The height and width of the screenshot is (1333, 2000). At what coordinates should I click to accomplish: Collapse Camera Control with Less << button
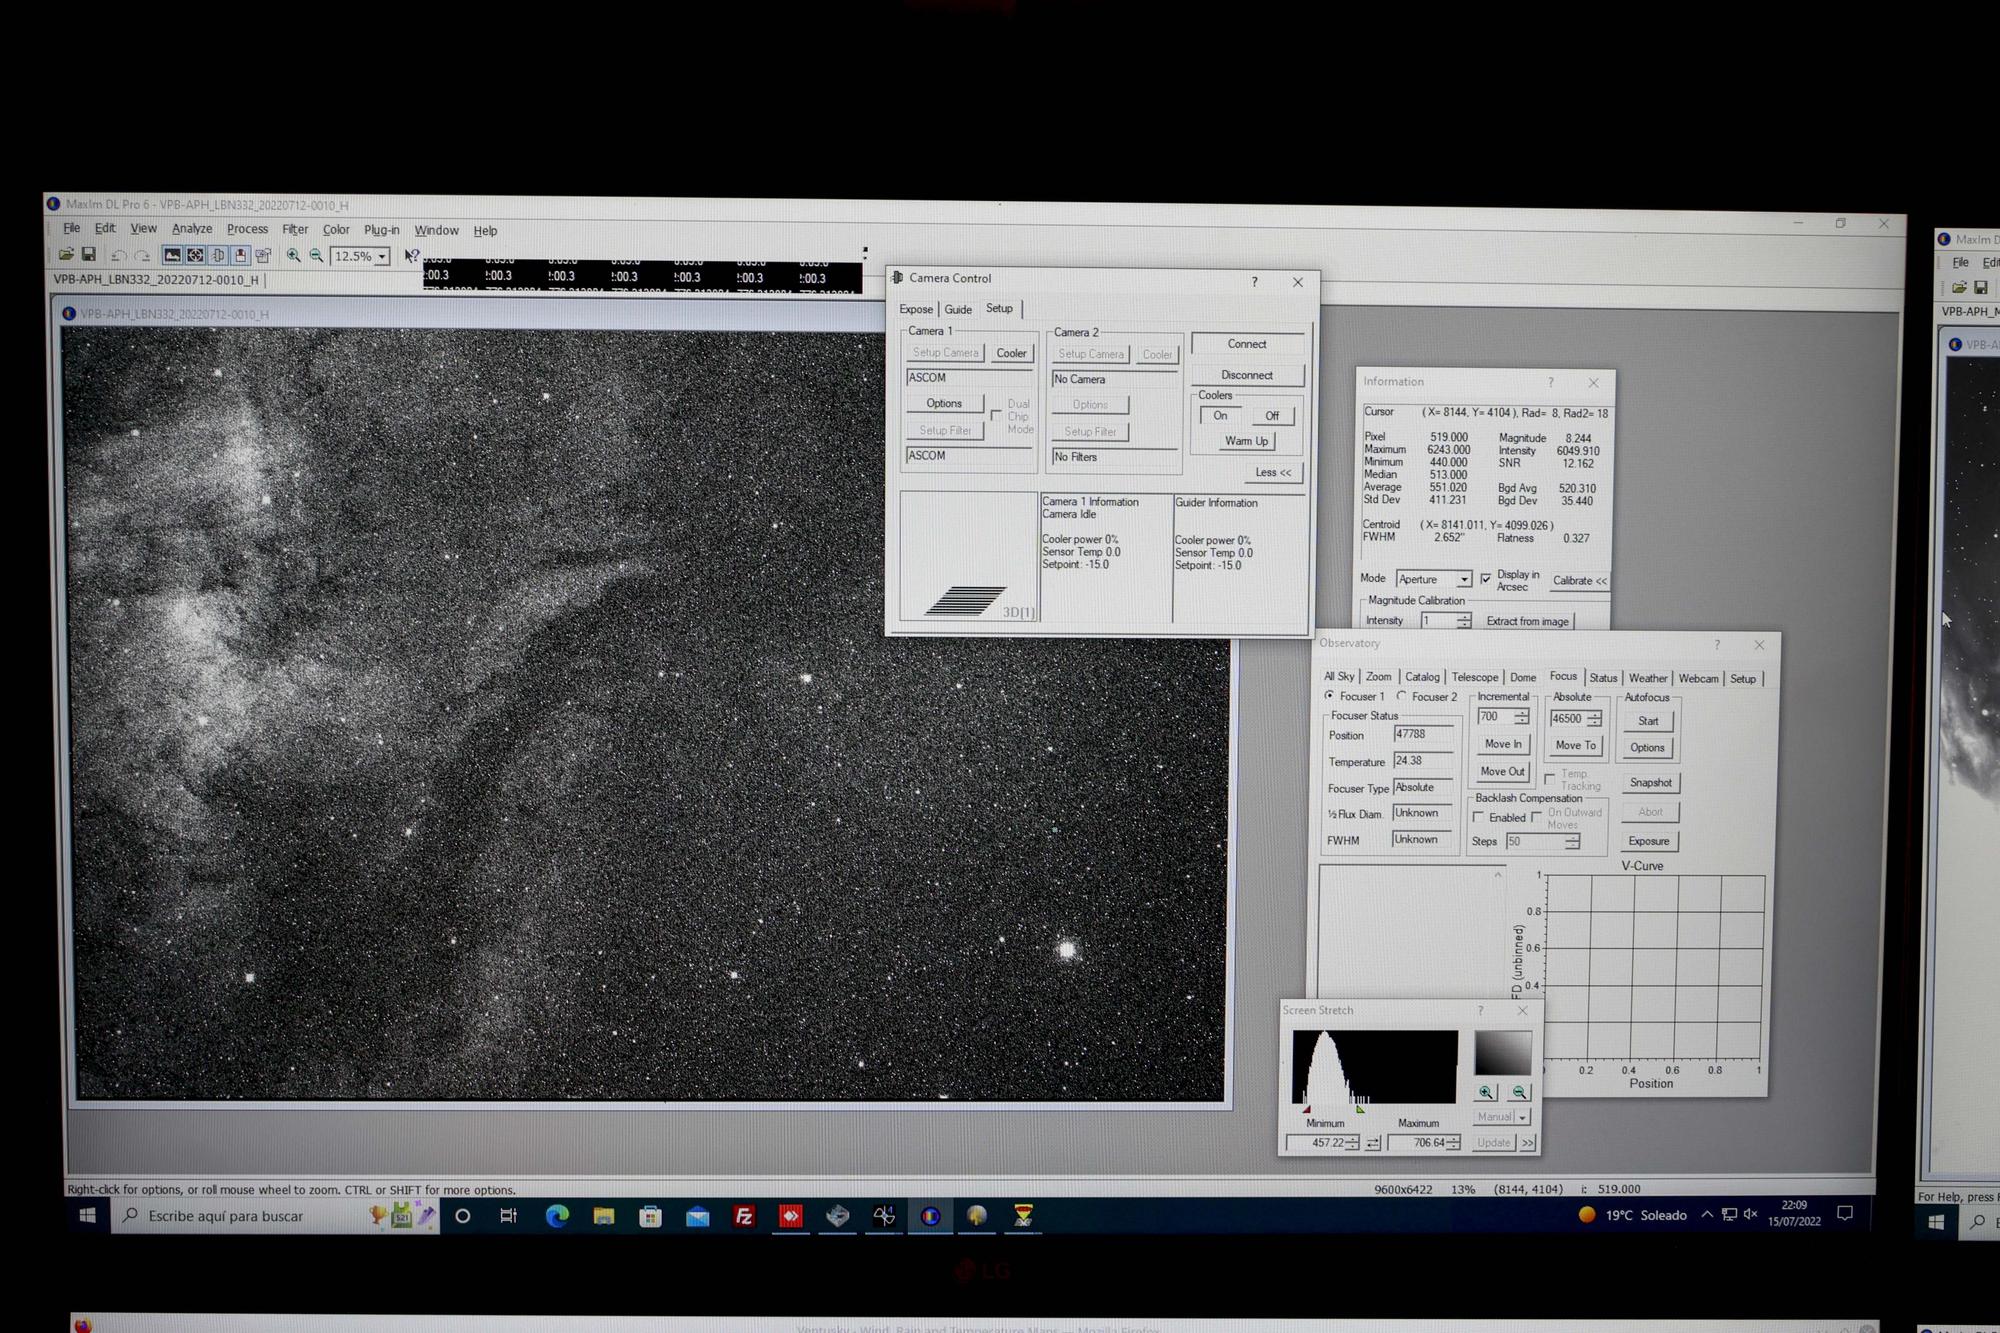[1273, 473]
